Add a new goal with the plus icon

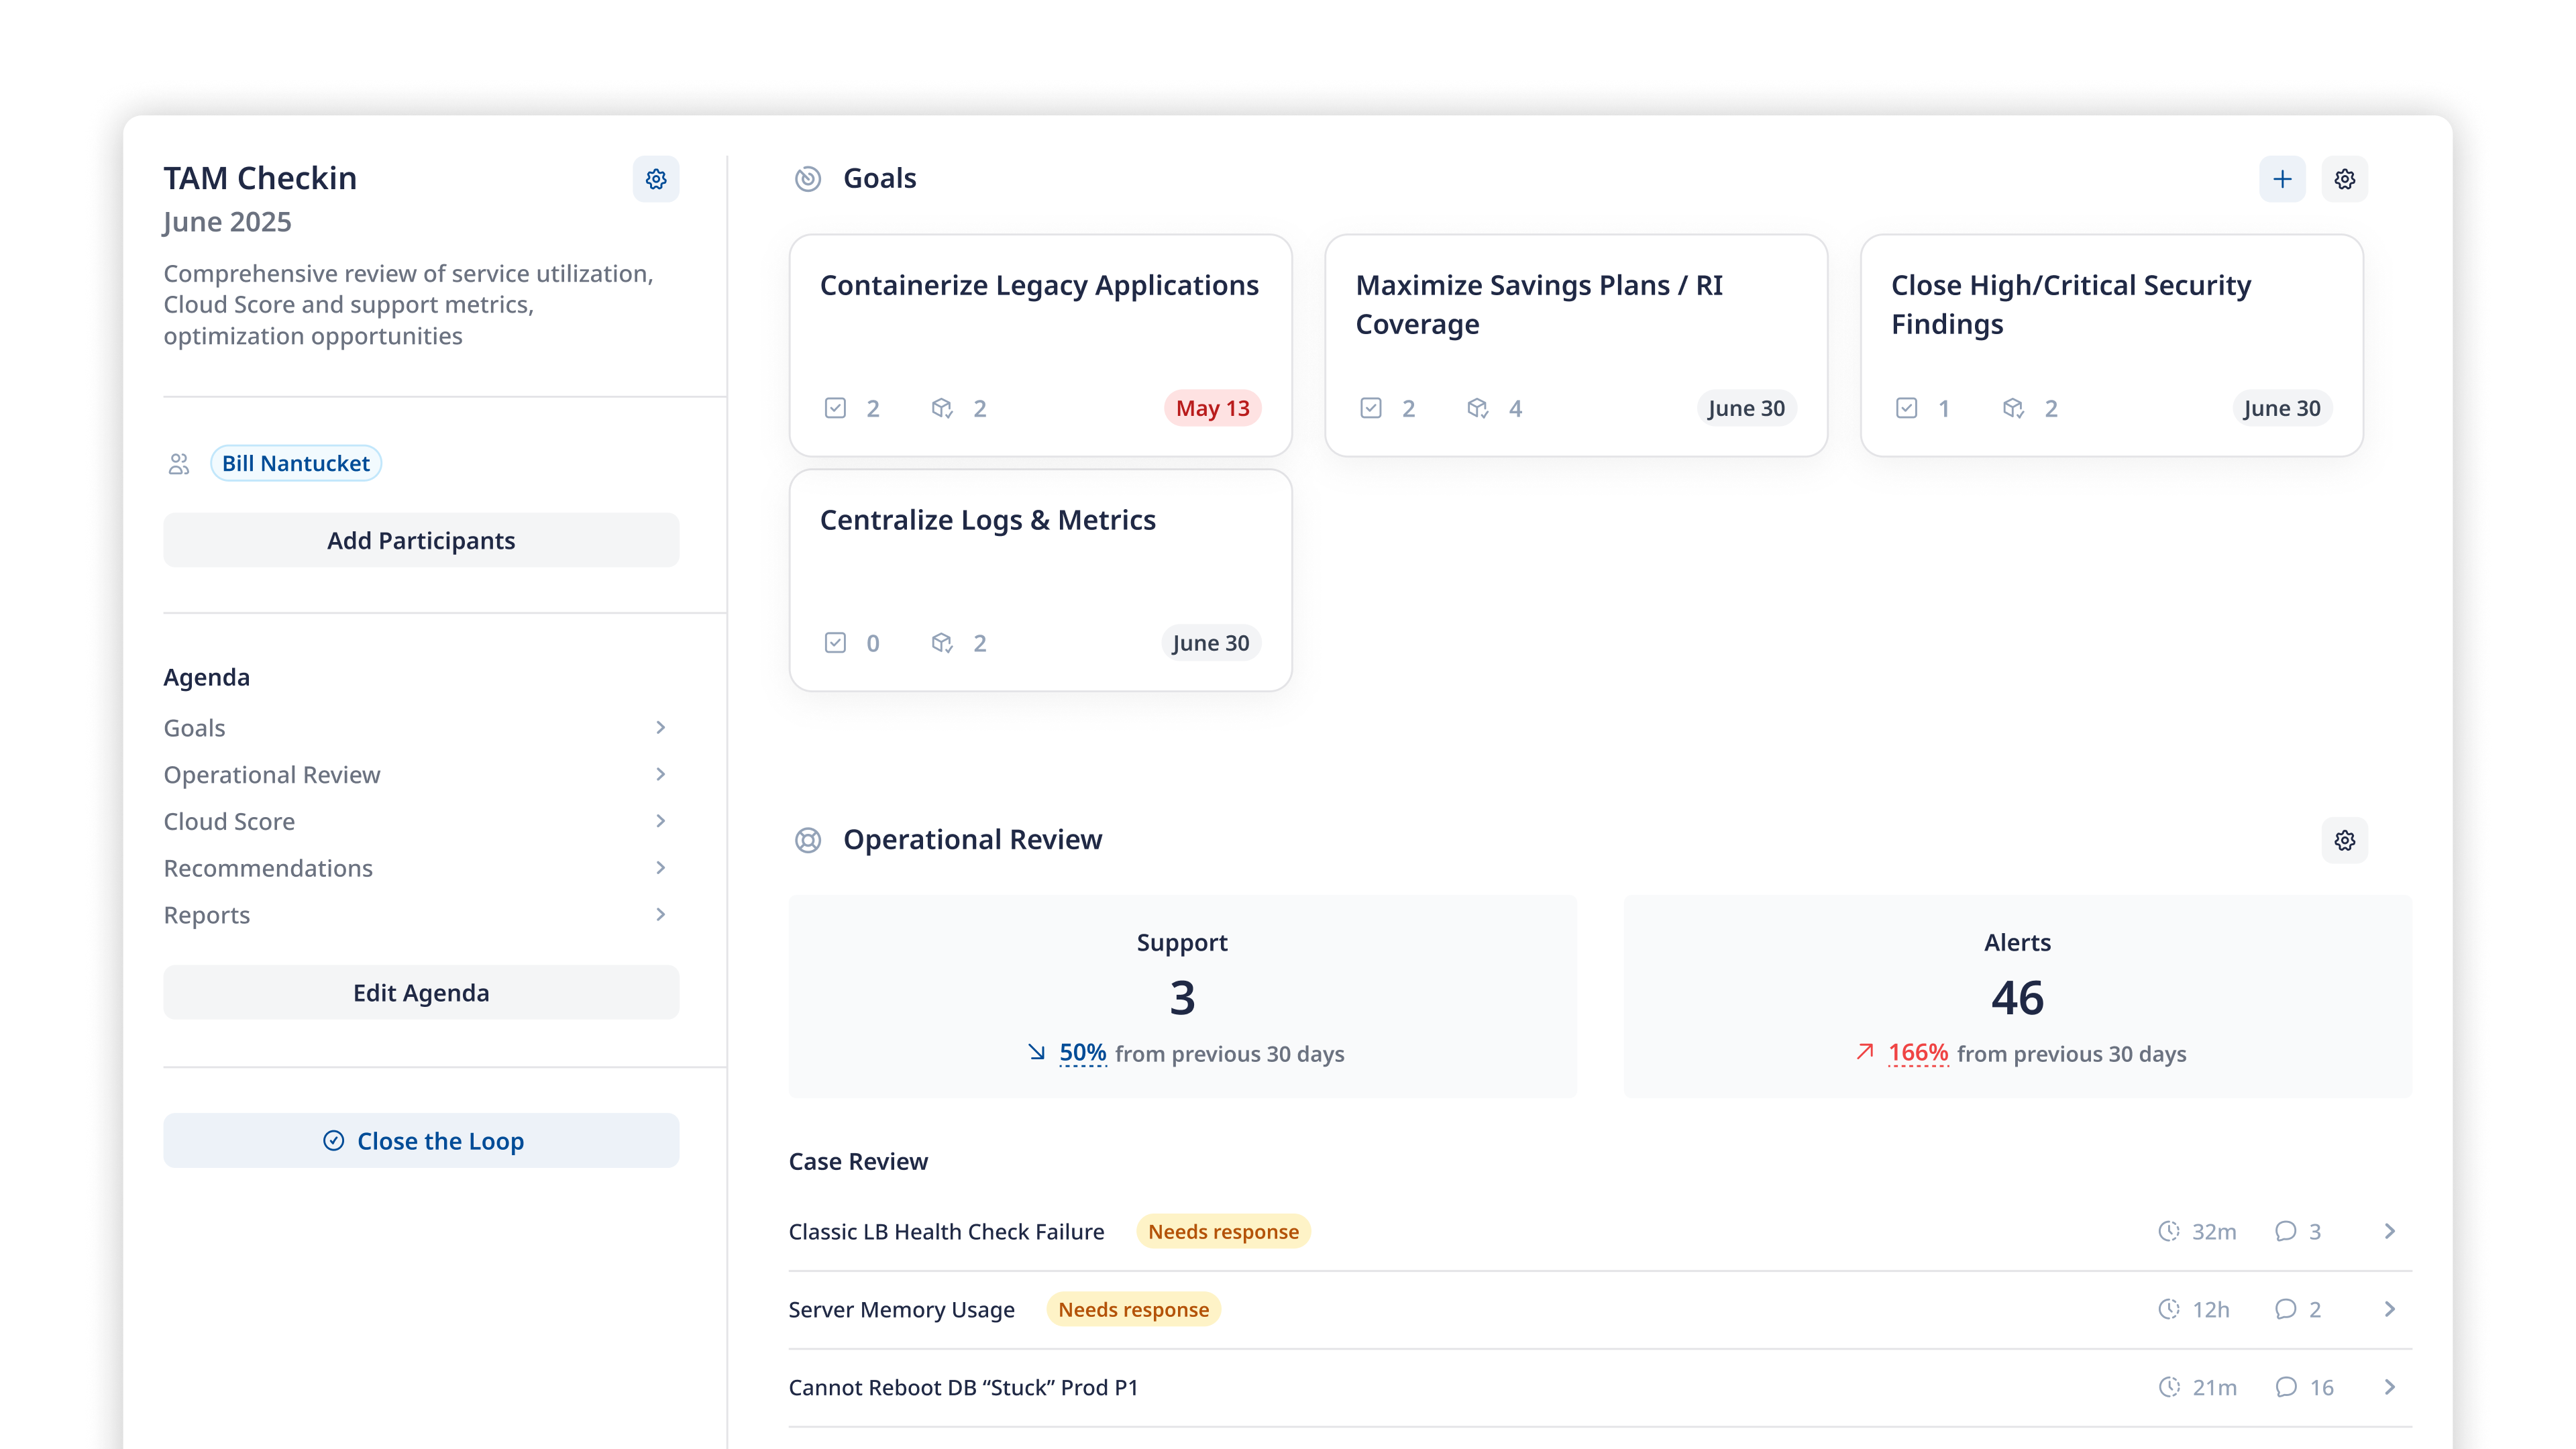click(x=2283, y=178)
